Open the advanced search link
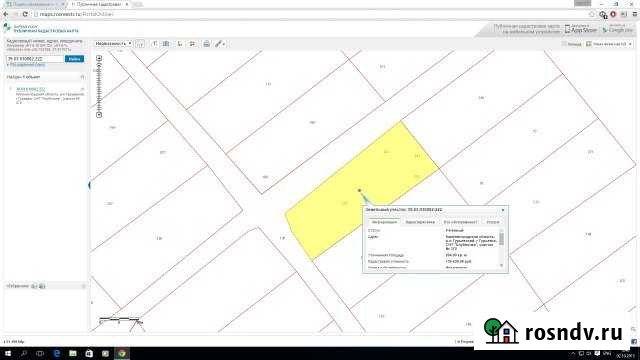 tap(26, 65)
